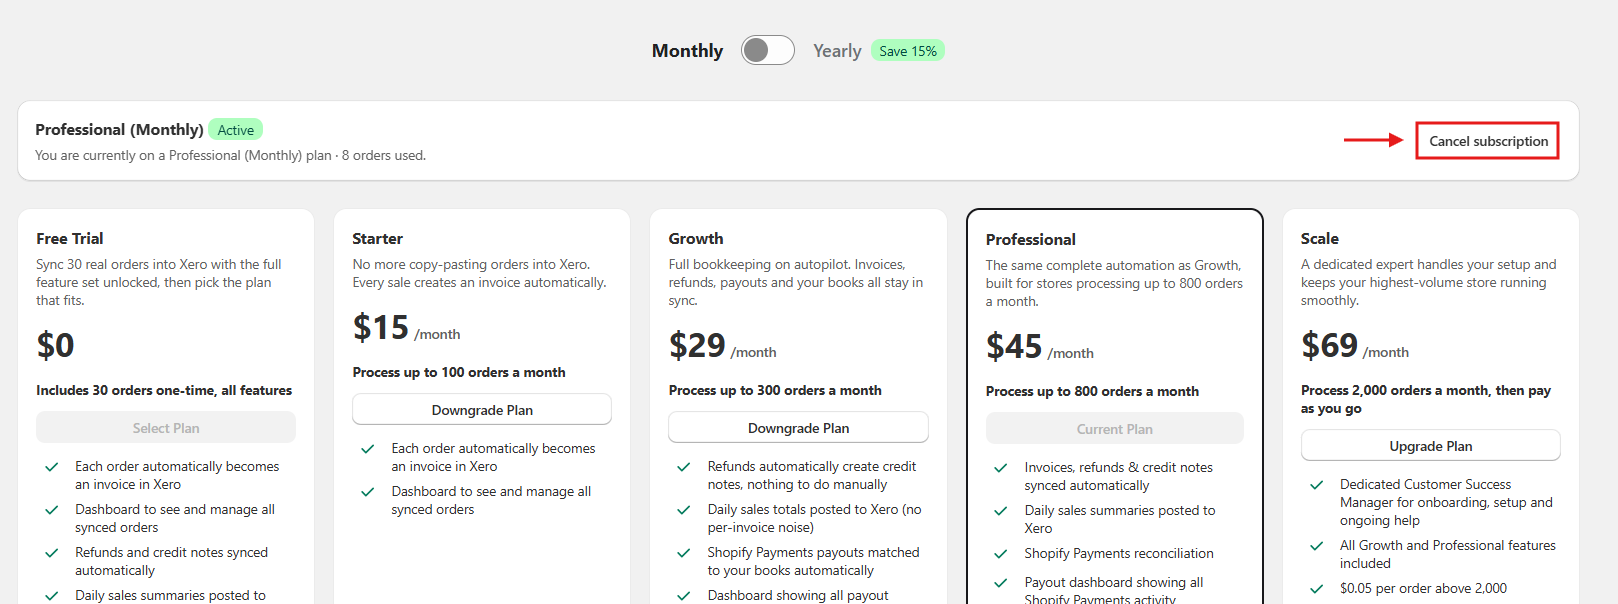Viewport: 1618px width, 604px height.
Task: Click Downgrade Plan under Starter
Action: (x=482, y=410)
